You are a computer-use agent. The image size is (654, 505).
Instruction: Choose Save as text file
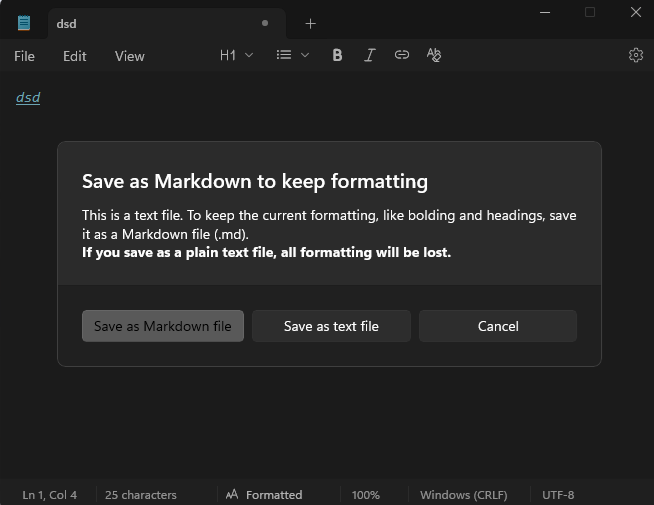[331, 326]
